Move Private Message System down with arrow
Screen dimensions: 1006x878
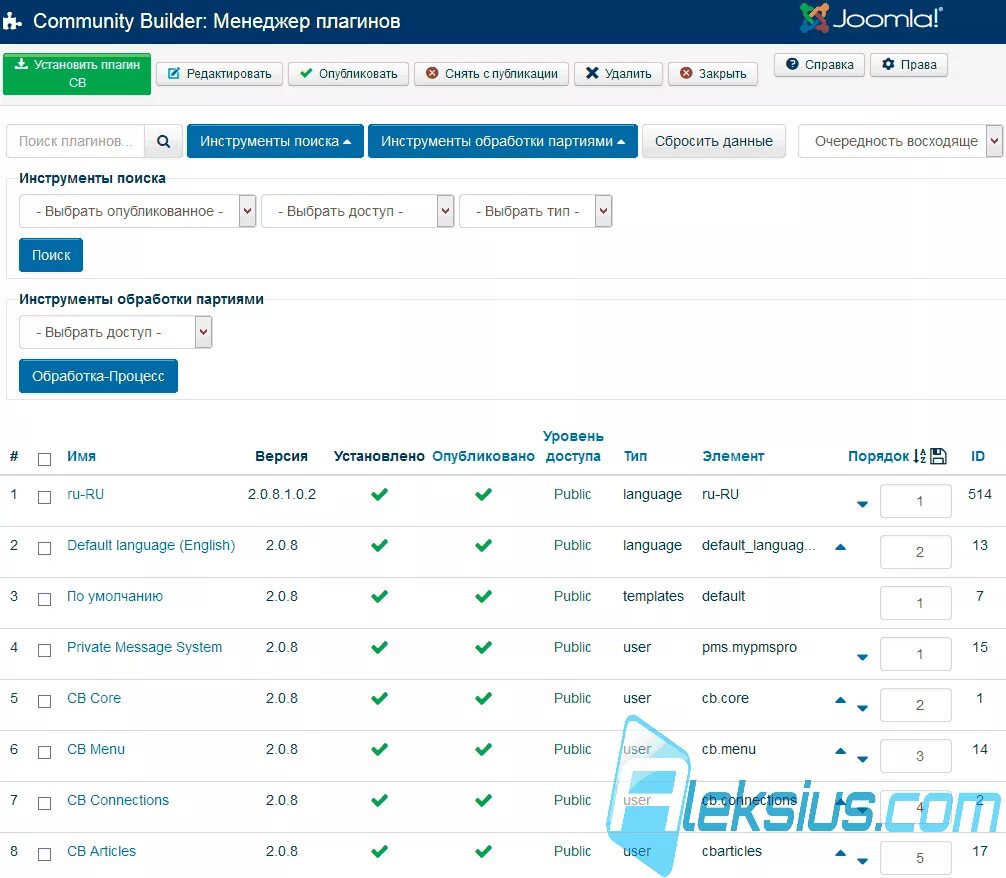[862, 657]
